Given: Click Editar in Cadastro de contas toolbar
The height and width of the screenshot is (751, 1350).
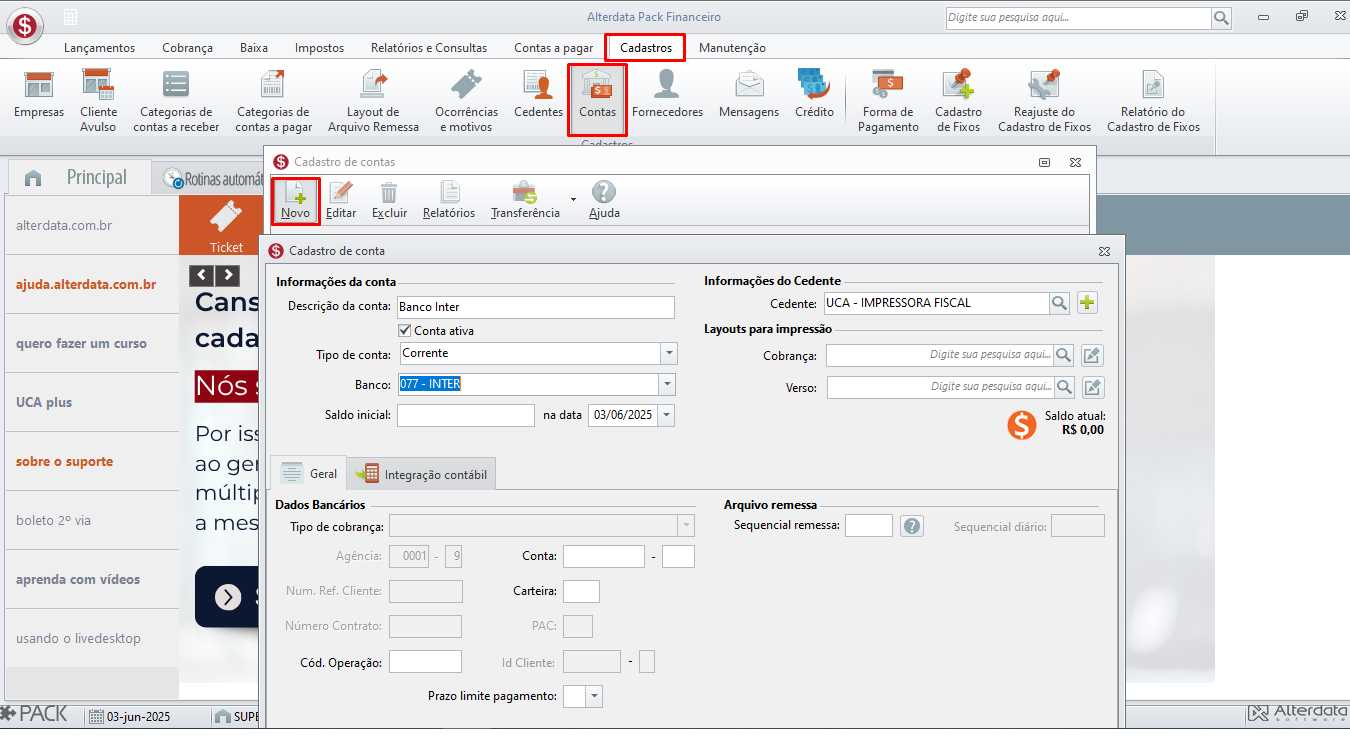Looking at the screenshot, I should 341,200.
